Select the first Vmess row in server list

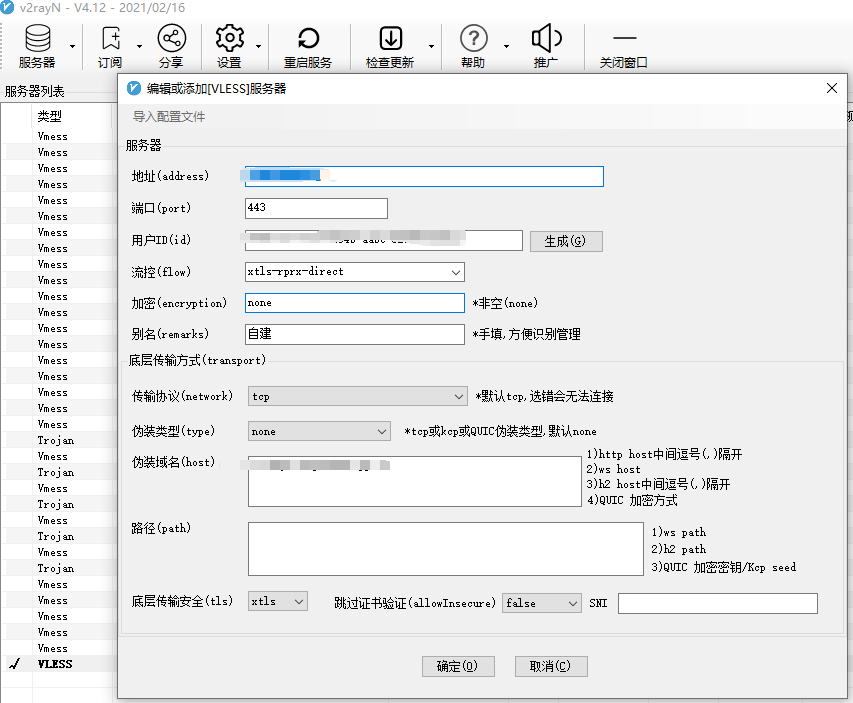[x=59, y=136]
